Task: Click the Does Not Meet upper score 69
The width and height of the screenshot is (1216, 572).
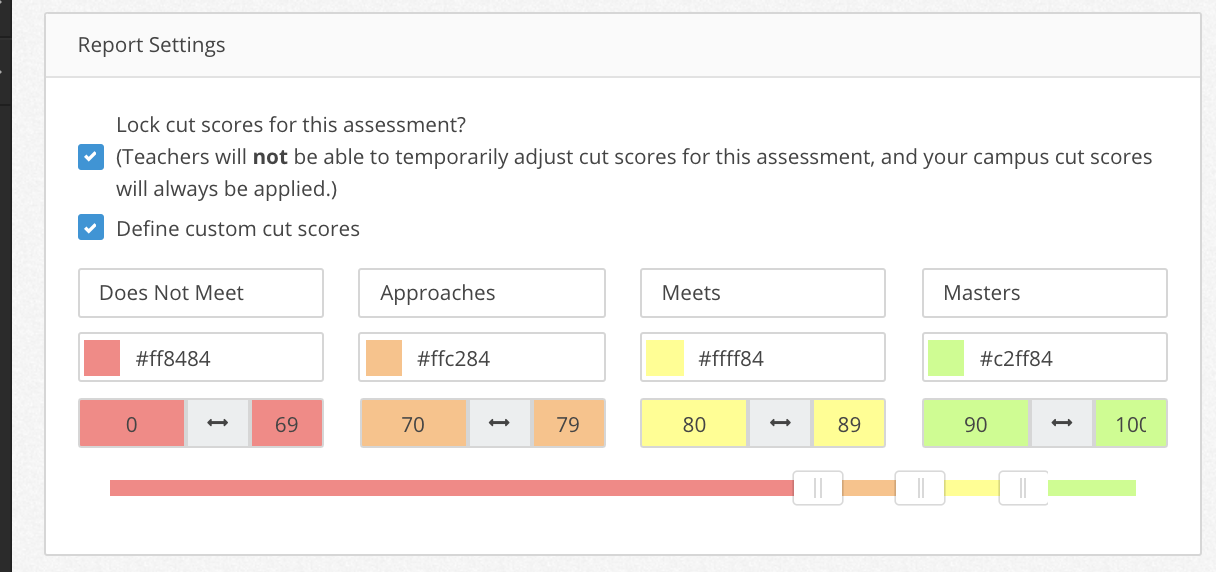Action: click(x=286, y=424)
